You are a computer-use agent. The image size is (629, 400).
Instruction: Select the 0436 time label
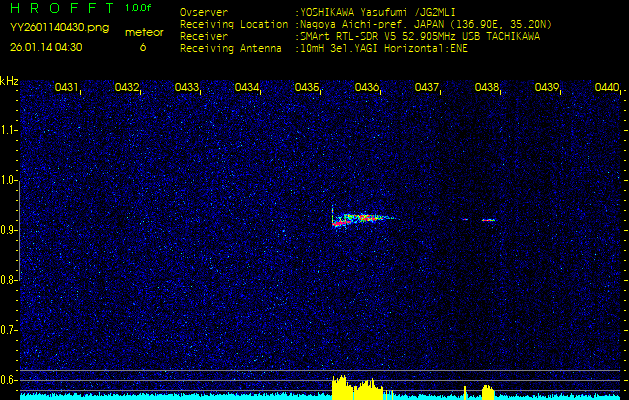click(367, 88)
